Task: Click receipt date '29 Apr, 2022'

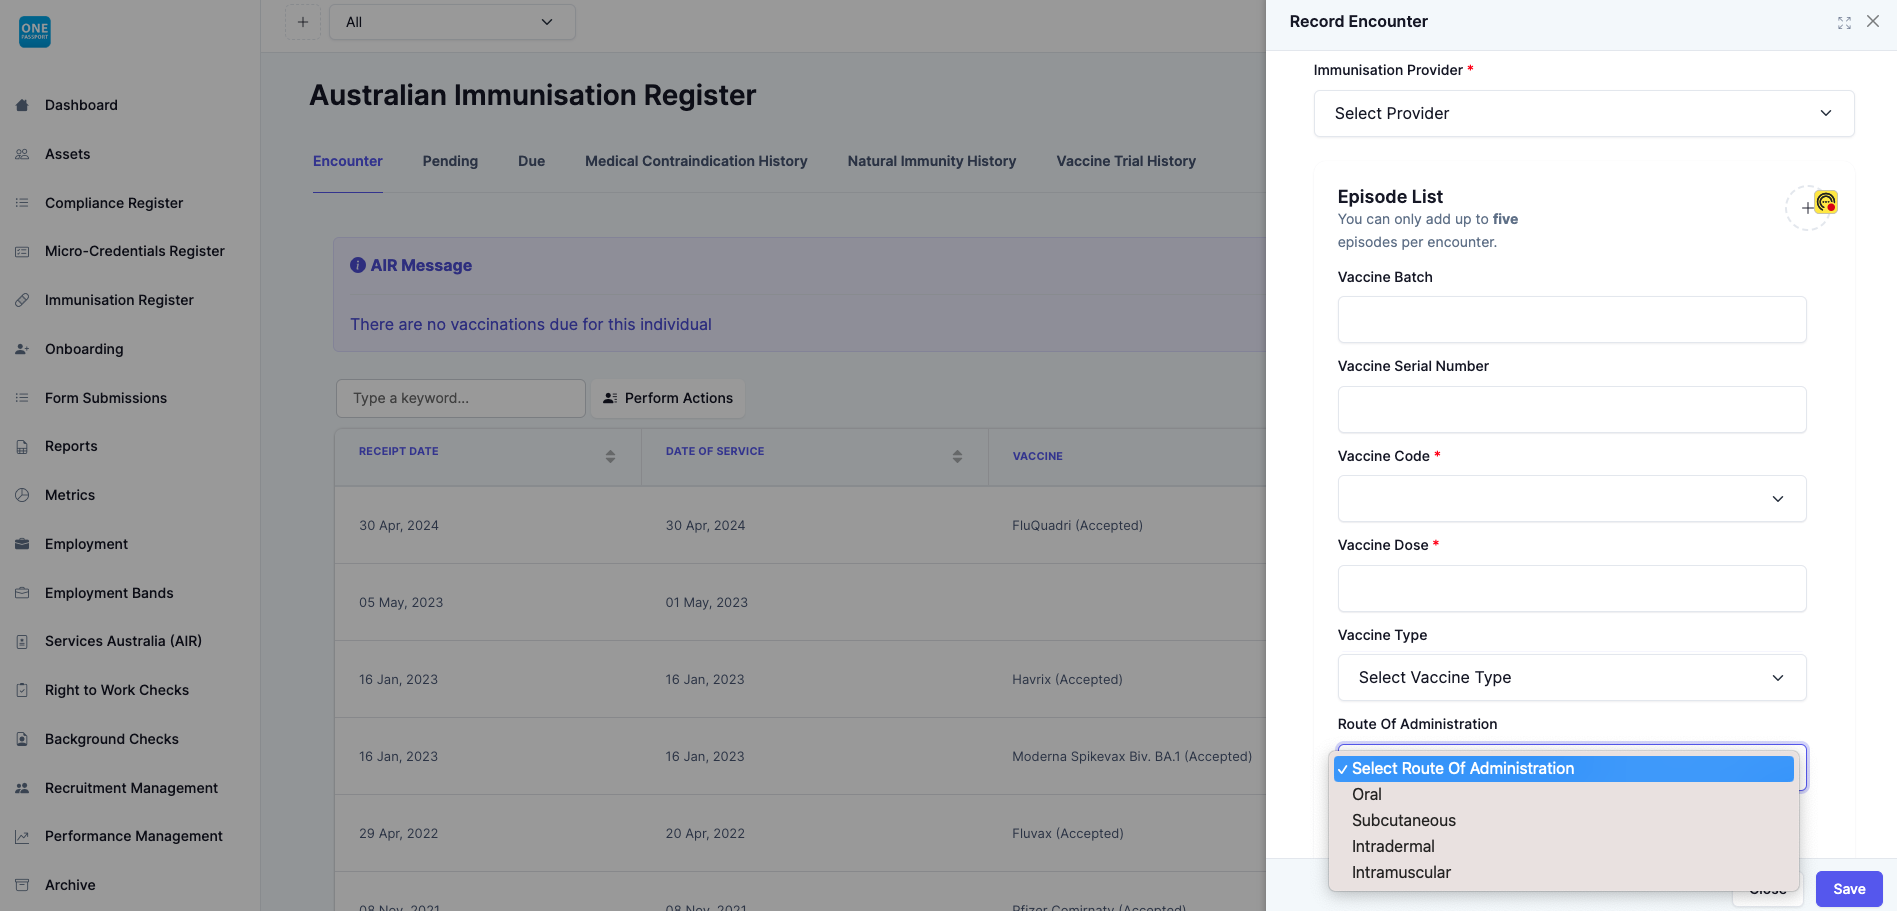Action: click(399, 833)
